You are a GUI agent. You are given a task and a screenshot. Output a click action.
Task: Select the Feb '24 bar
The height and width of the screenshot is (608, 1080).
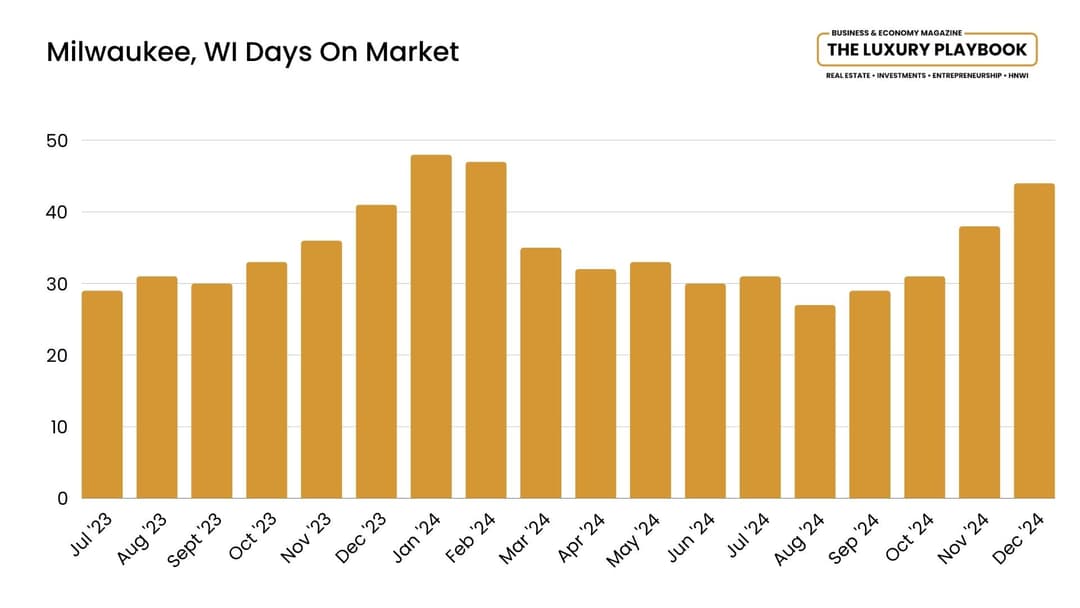(x=486, y=330)
